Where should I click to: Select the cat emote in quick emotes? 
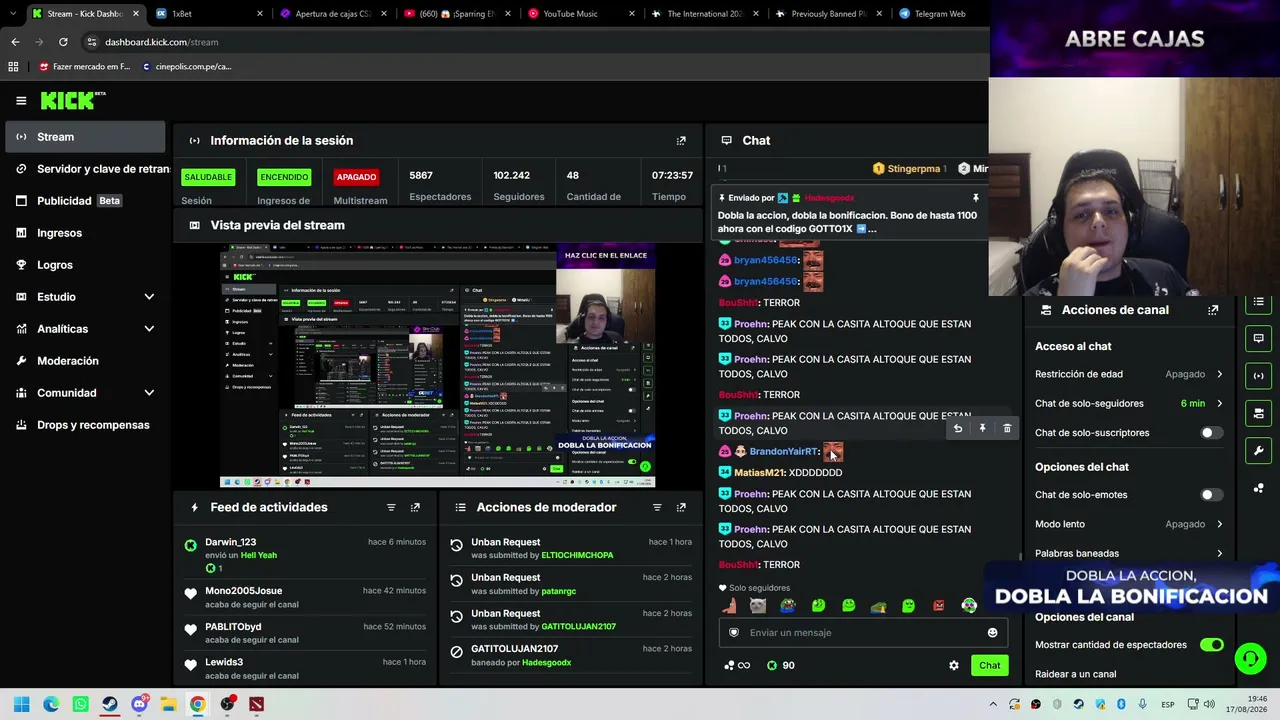tap(758, 605)
